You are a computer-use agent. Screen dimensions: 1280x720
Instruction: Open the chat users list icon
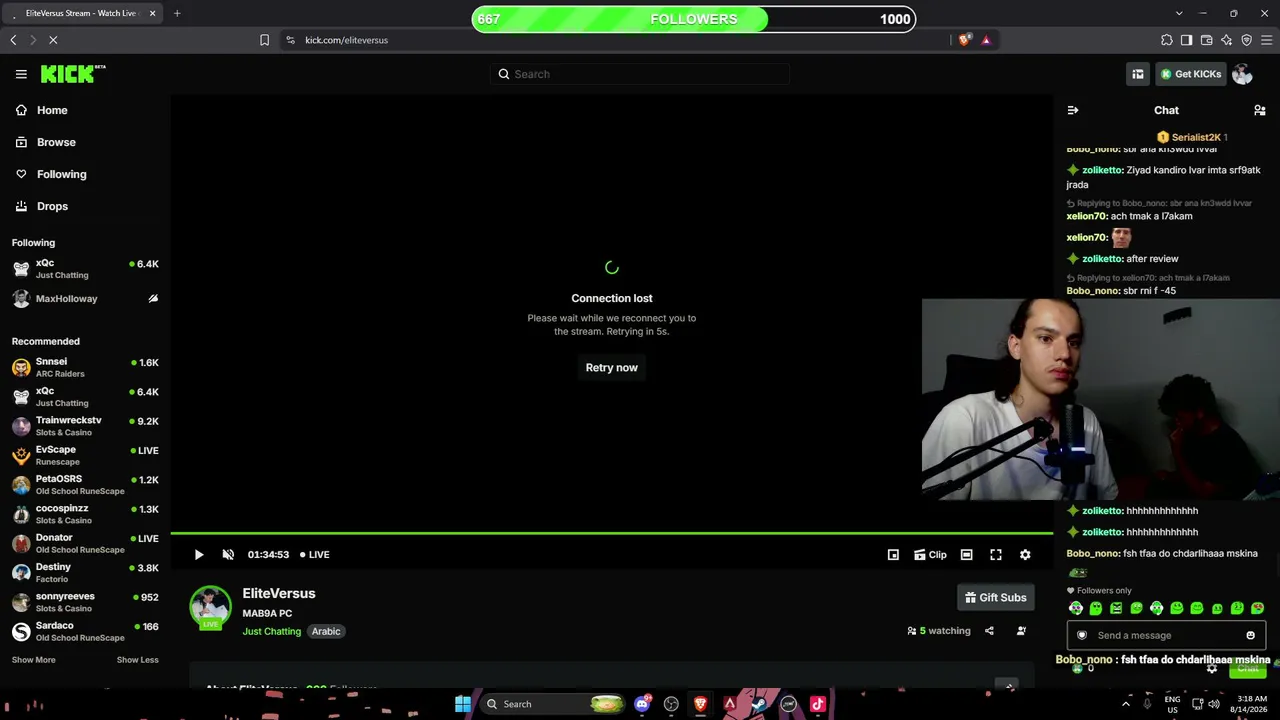point(1260,110)
